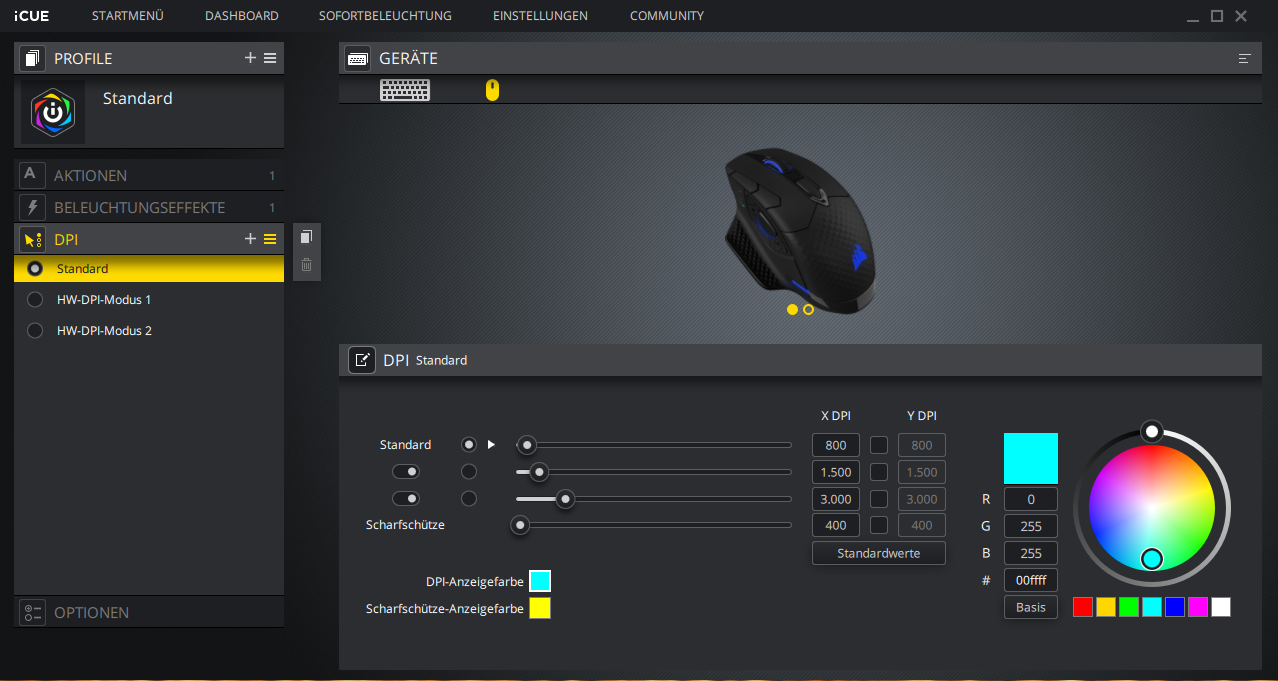Click the Scharfschütze X DPI field showing 400
This screenshot has height=681, width=1278.
point(836,525)
